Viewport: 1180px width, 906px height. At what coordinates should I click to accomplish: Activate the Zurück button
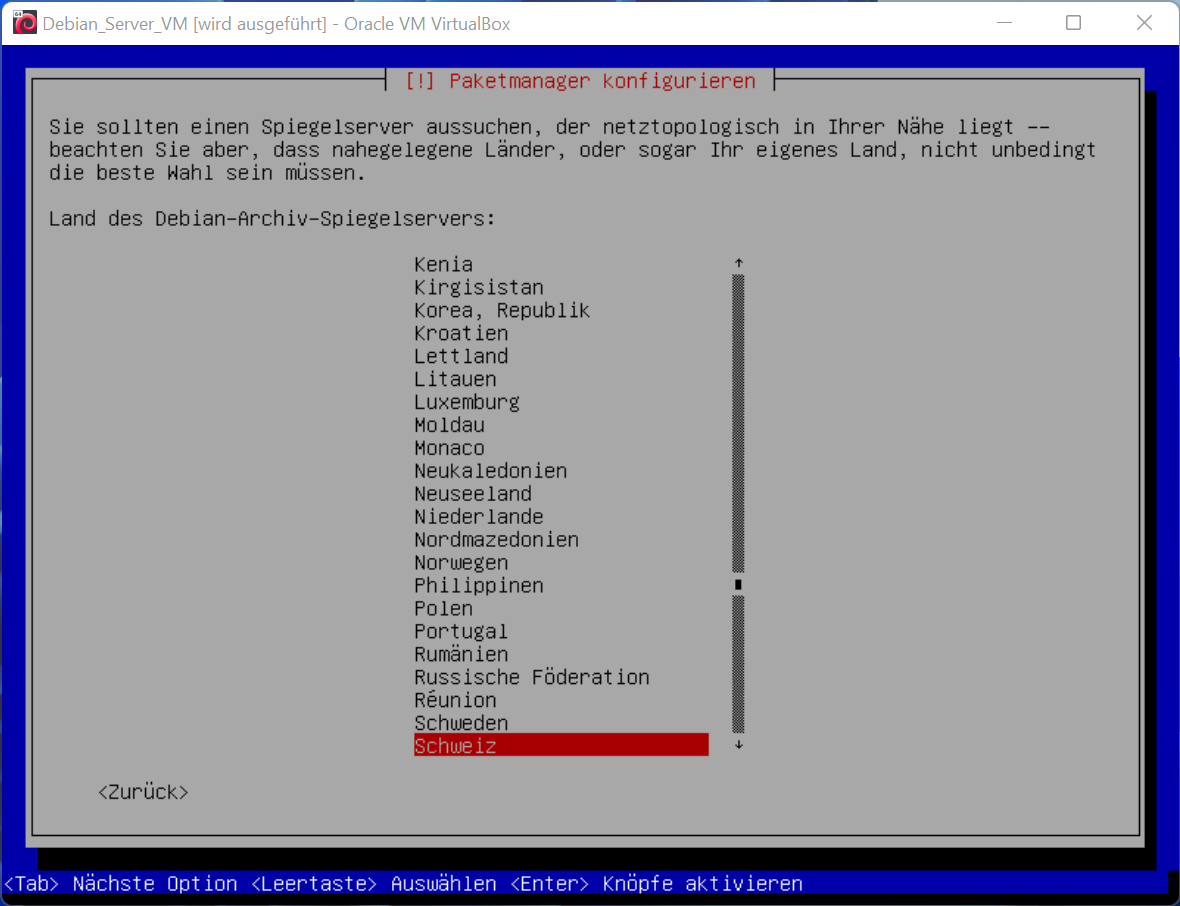point(143,792)
